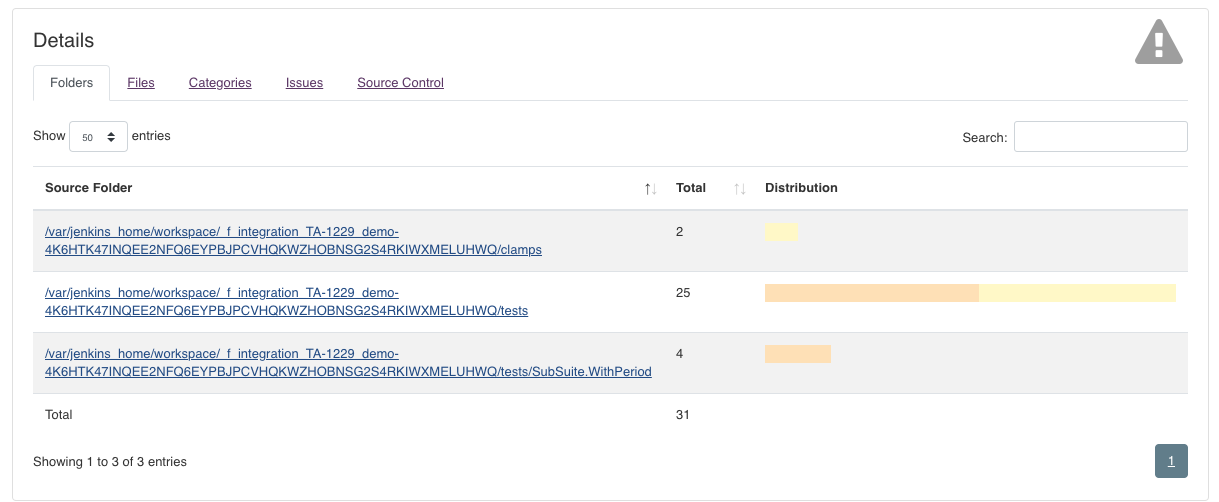Open the Source Control tab
The image size is (1219, 502).
point(400,83)
